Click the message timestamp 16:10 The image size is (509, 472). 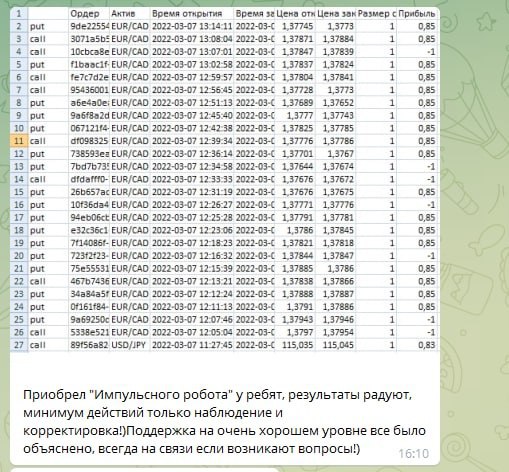[x=414, y=454]
